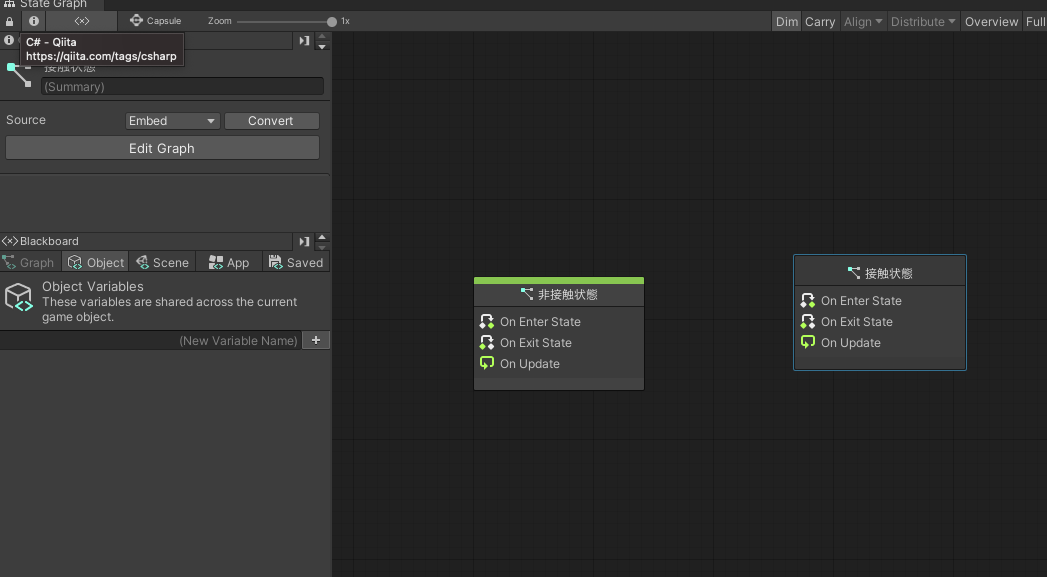Image resolution: width=1047 pixels, height=577 pixels.
Task: Toggle the lock icon in the graph toolbar
Action: coord(9,21)
